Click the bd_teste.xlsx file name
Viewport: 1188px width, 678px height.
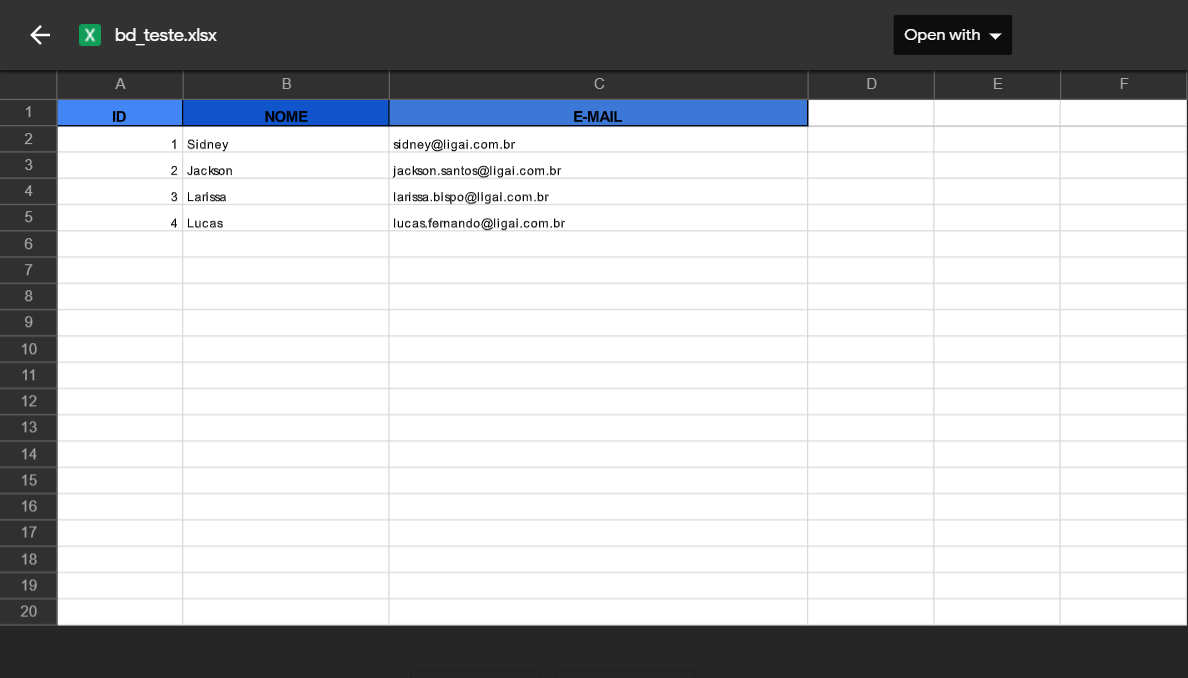click(x=165, y=35)
